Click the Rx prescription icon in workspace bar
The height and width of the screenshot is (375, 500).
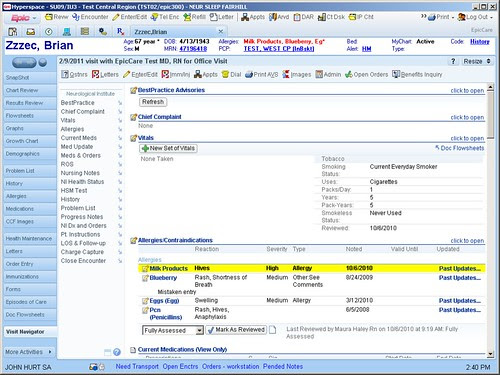121,32
